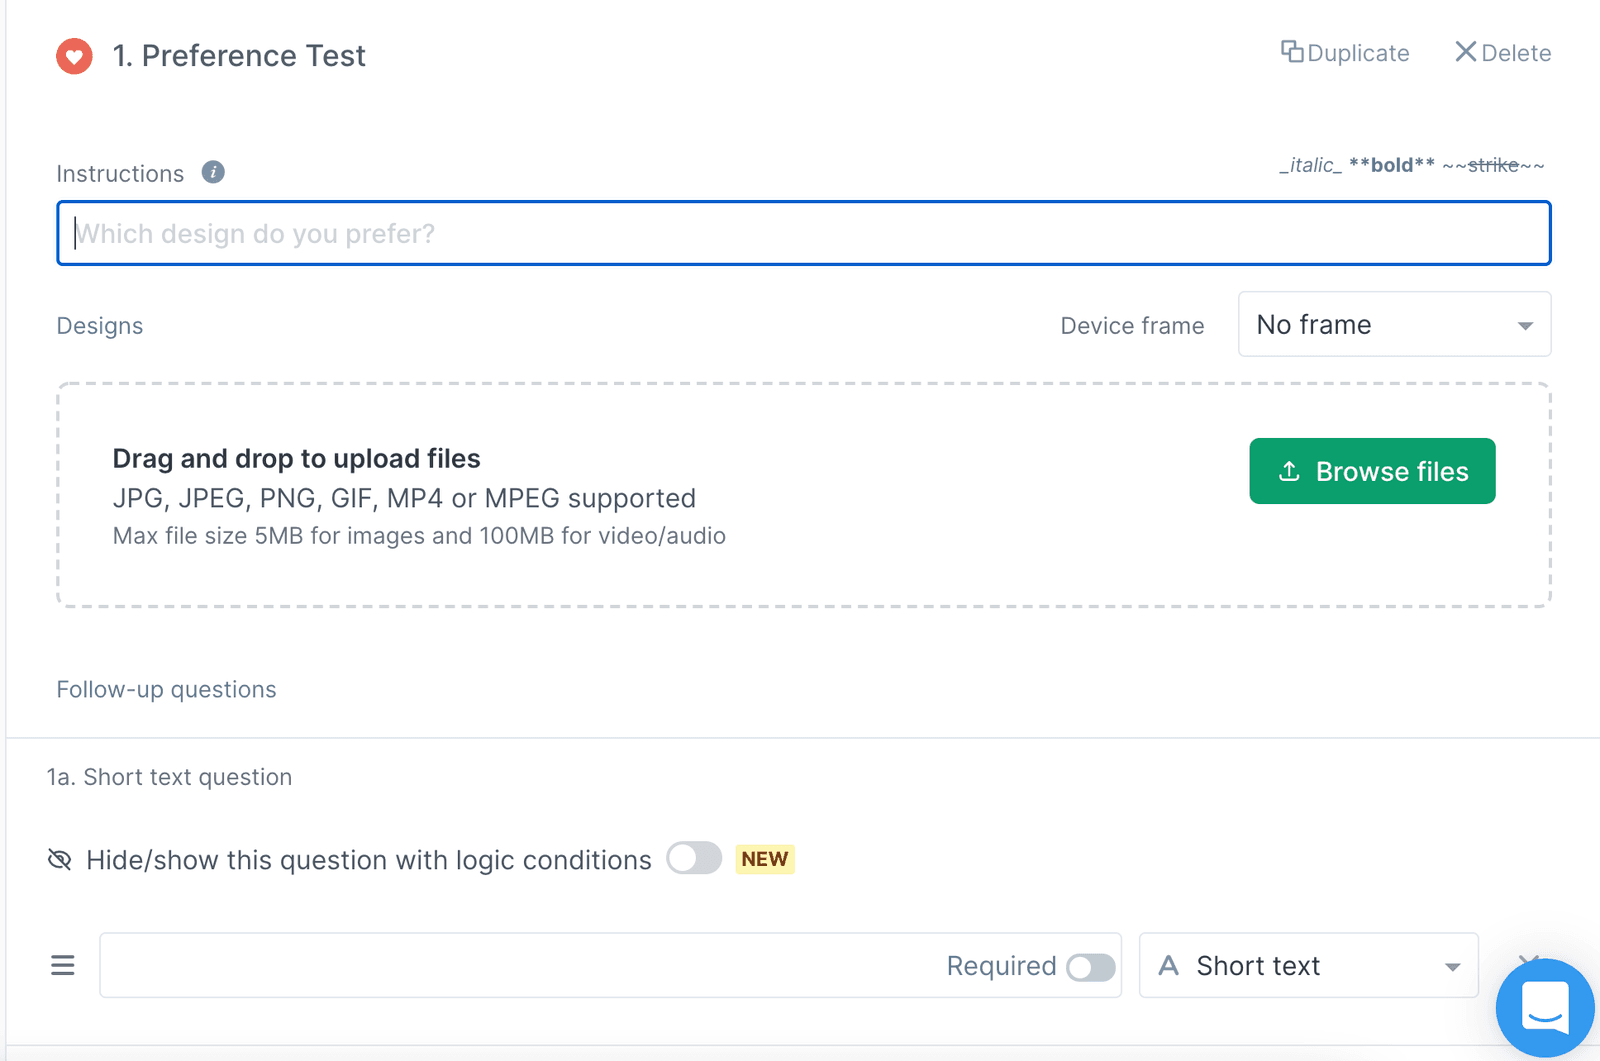Enable hide/show question with logic conditions
Screen dimensions: 1600x1061
(694, 858)
